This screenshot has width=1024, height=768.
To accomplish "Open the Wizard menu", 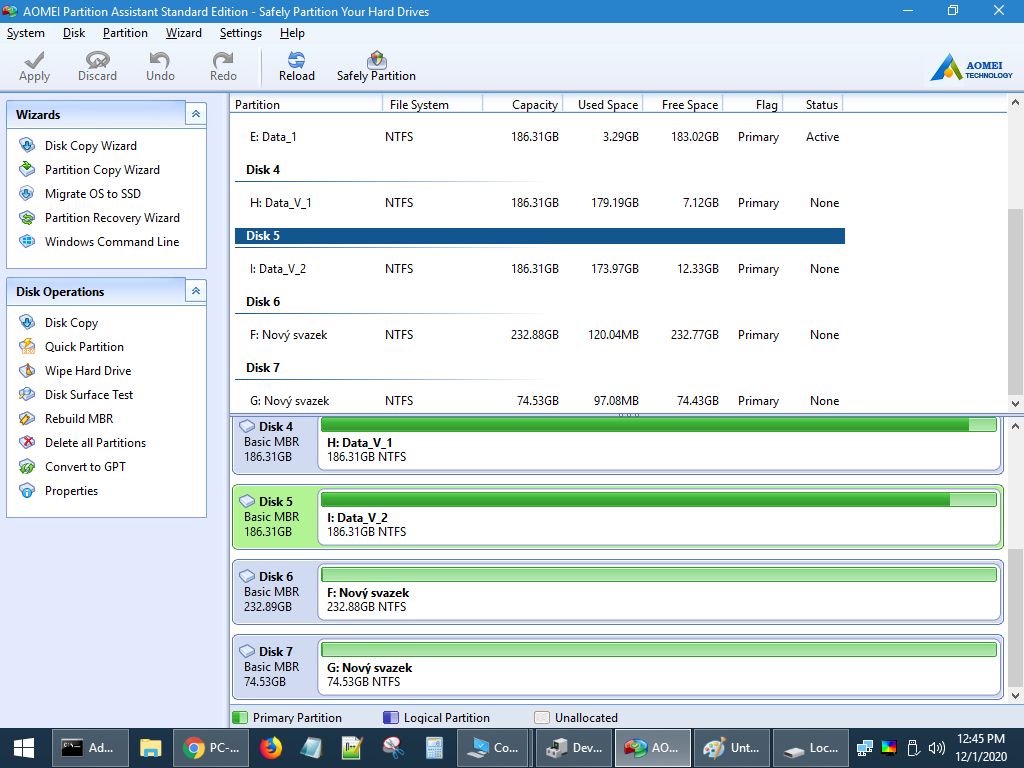I will tap(183, 33).
